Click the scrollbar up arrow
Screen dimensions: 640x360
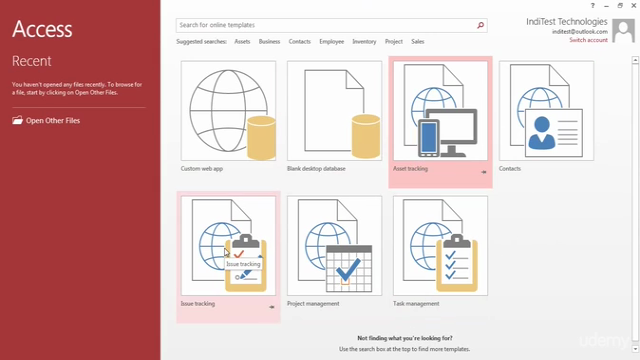pyautogui.click(x=635, y=60)
